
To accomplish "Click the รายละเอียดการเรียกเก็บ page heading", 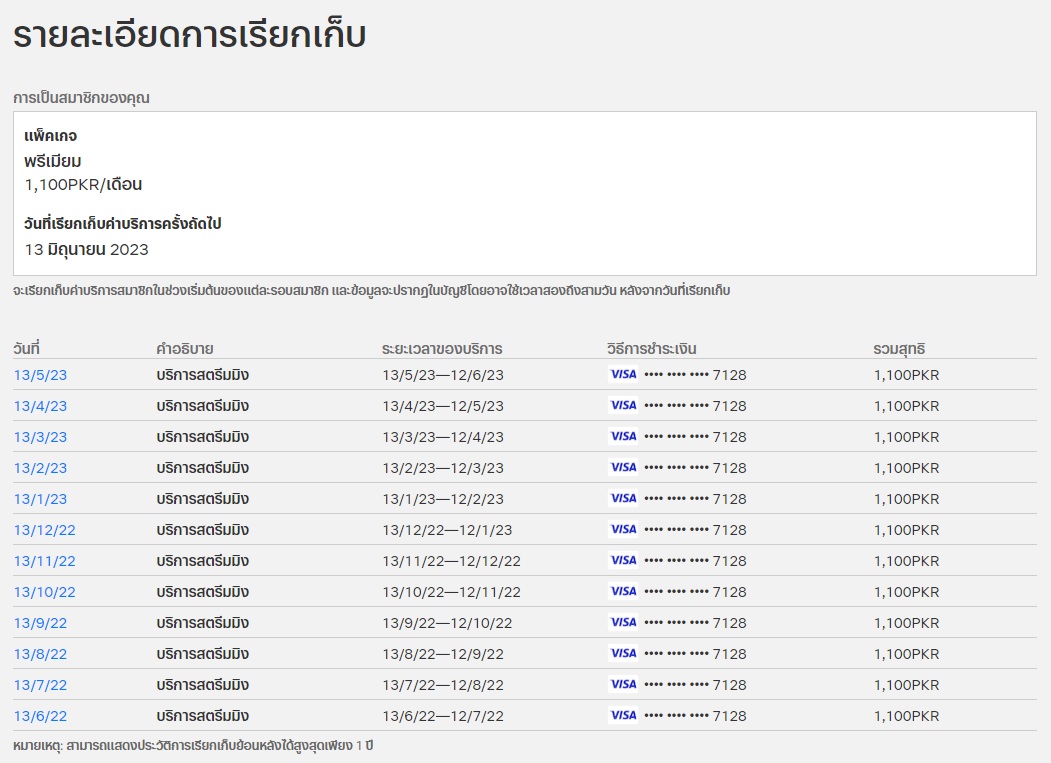I will (x=190, y=35).
